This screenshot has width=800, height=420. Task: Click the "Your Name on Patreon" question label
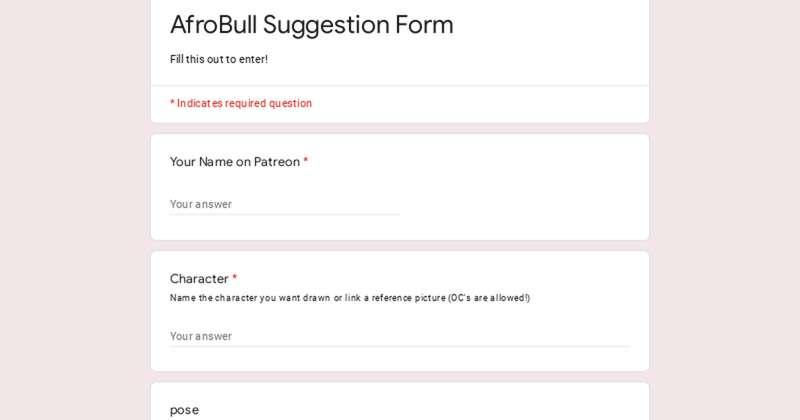click(235, 162)
